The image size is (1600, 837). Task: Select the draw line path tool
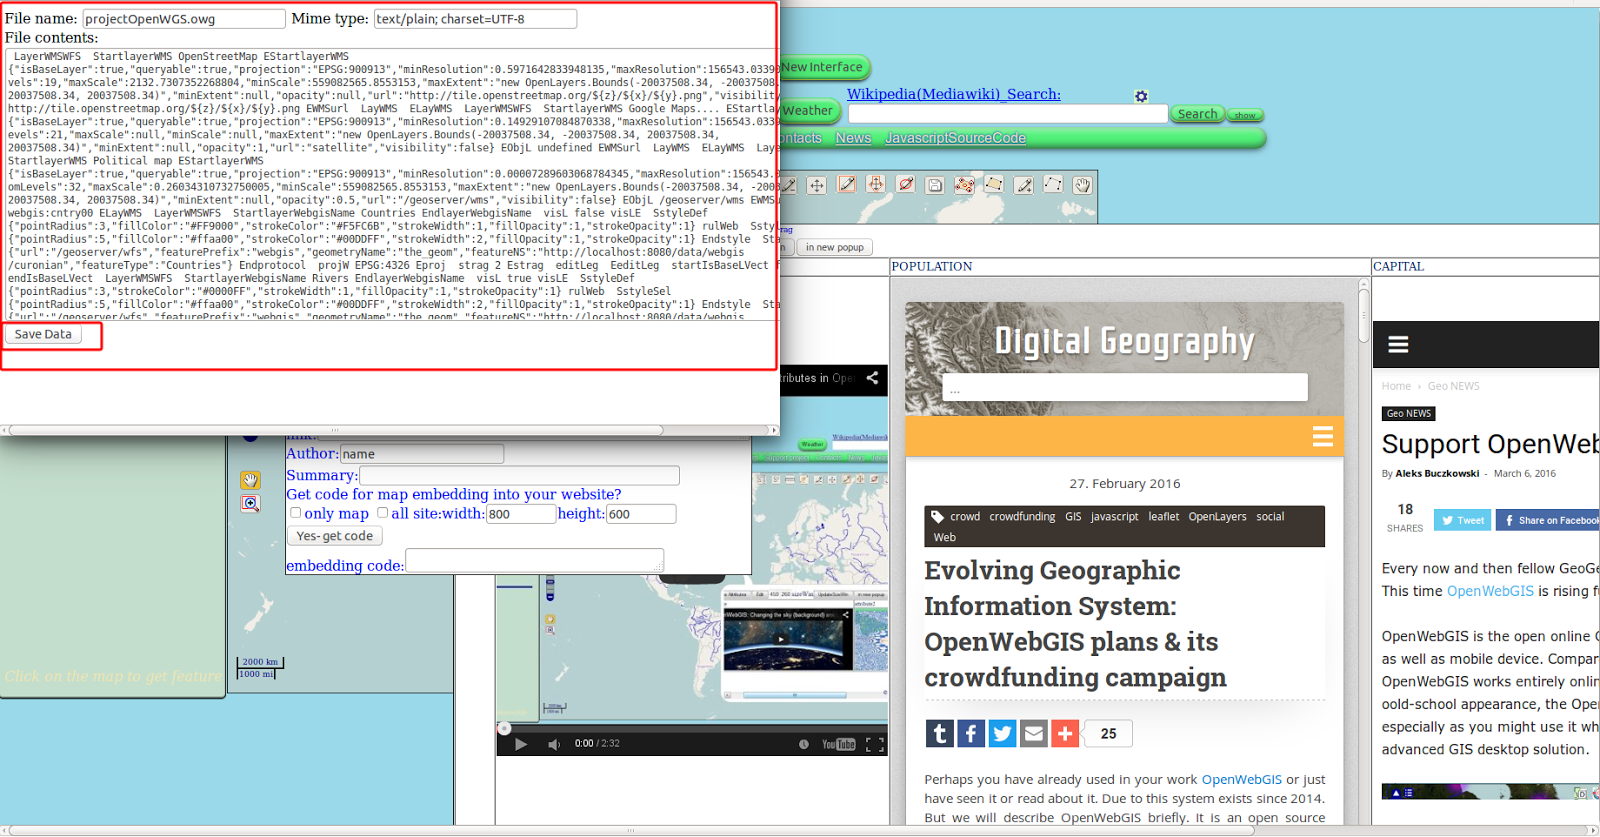tap(1053, 184)
